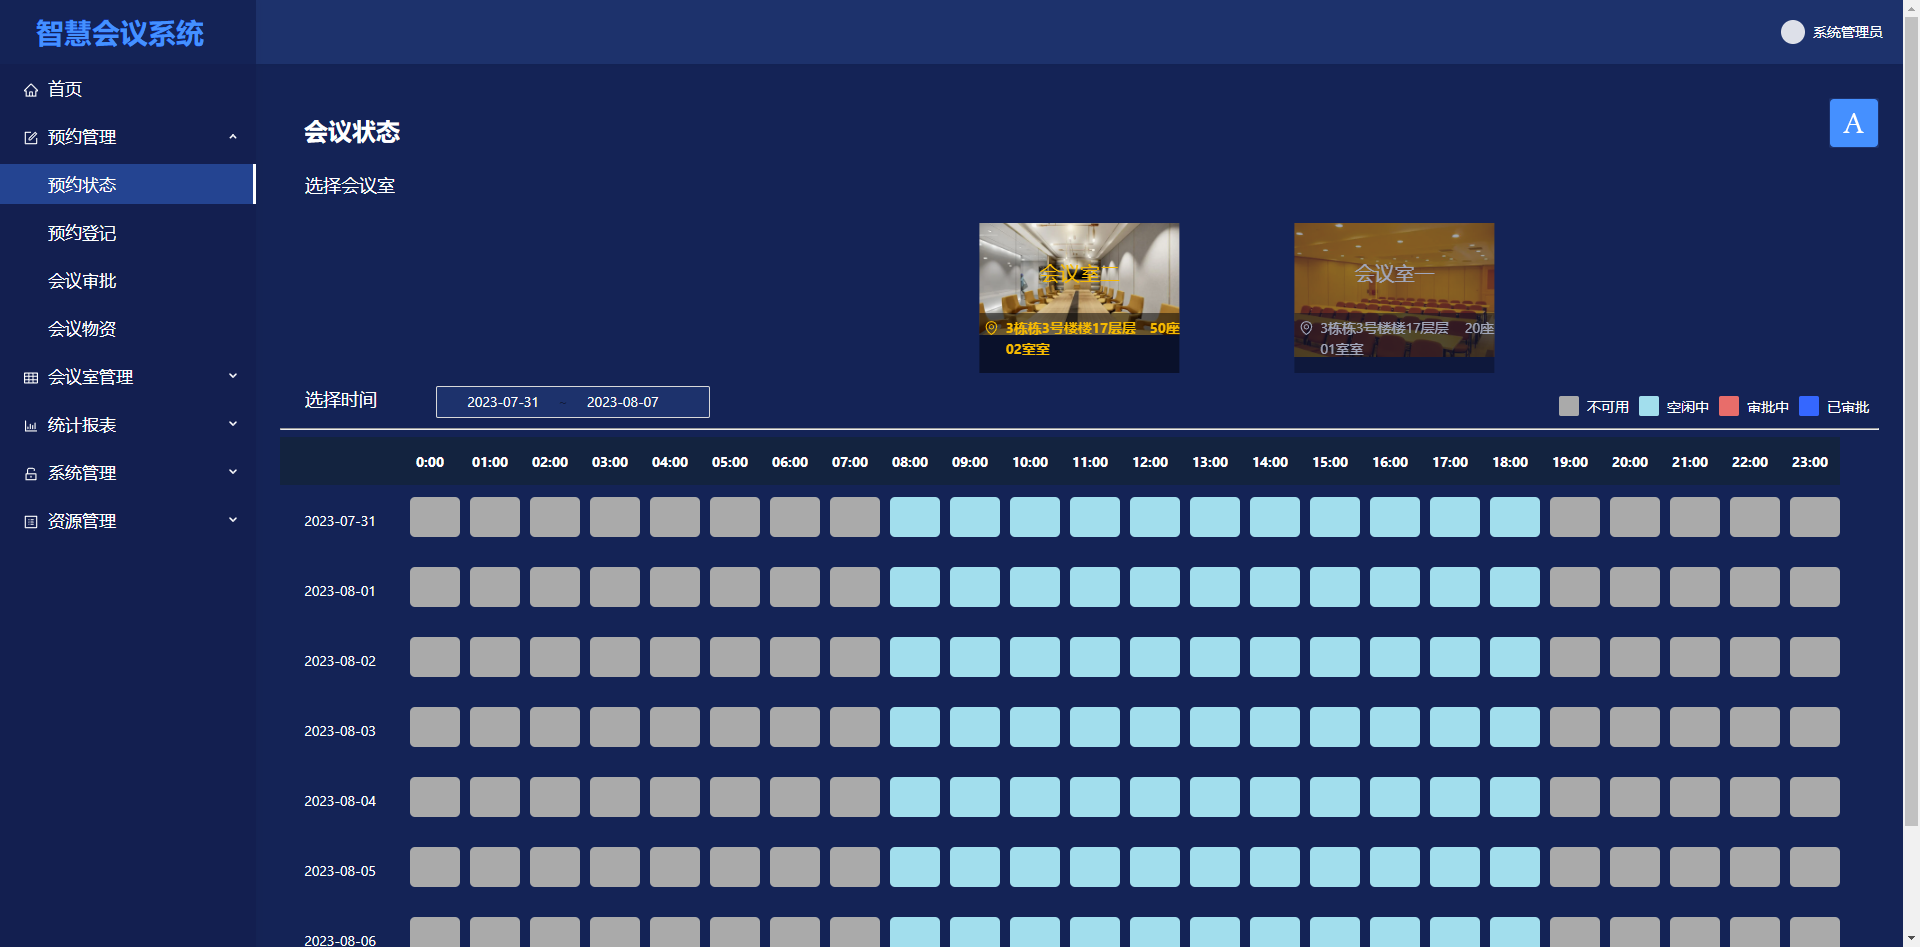Click 02室室 text on 会议室二 card
Image resolution: width=1920 pixels, height=947 pixels.
1028,349
